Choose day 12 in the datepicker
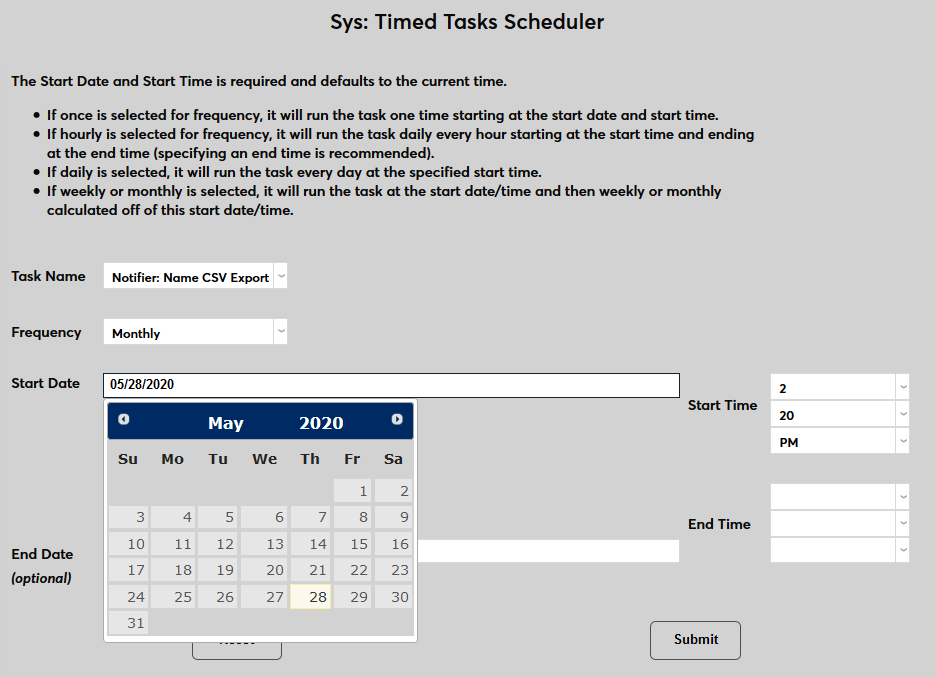Screen dimensions: 936x677 pos(217,544)
